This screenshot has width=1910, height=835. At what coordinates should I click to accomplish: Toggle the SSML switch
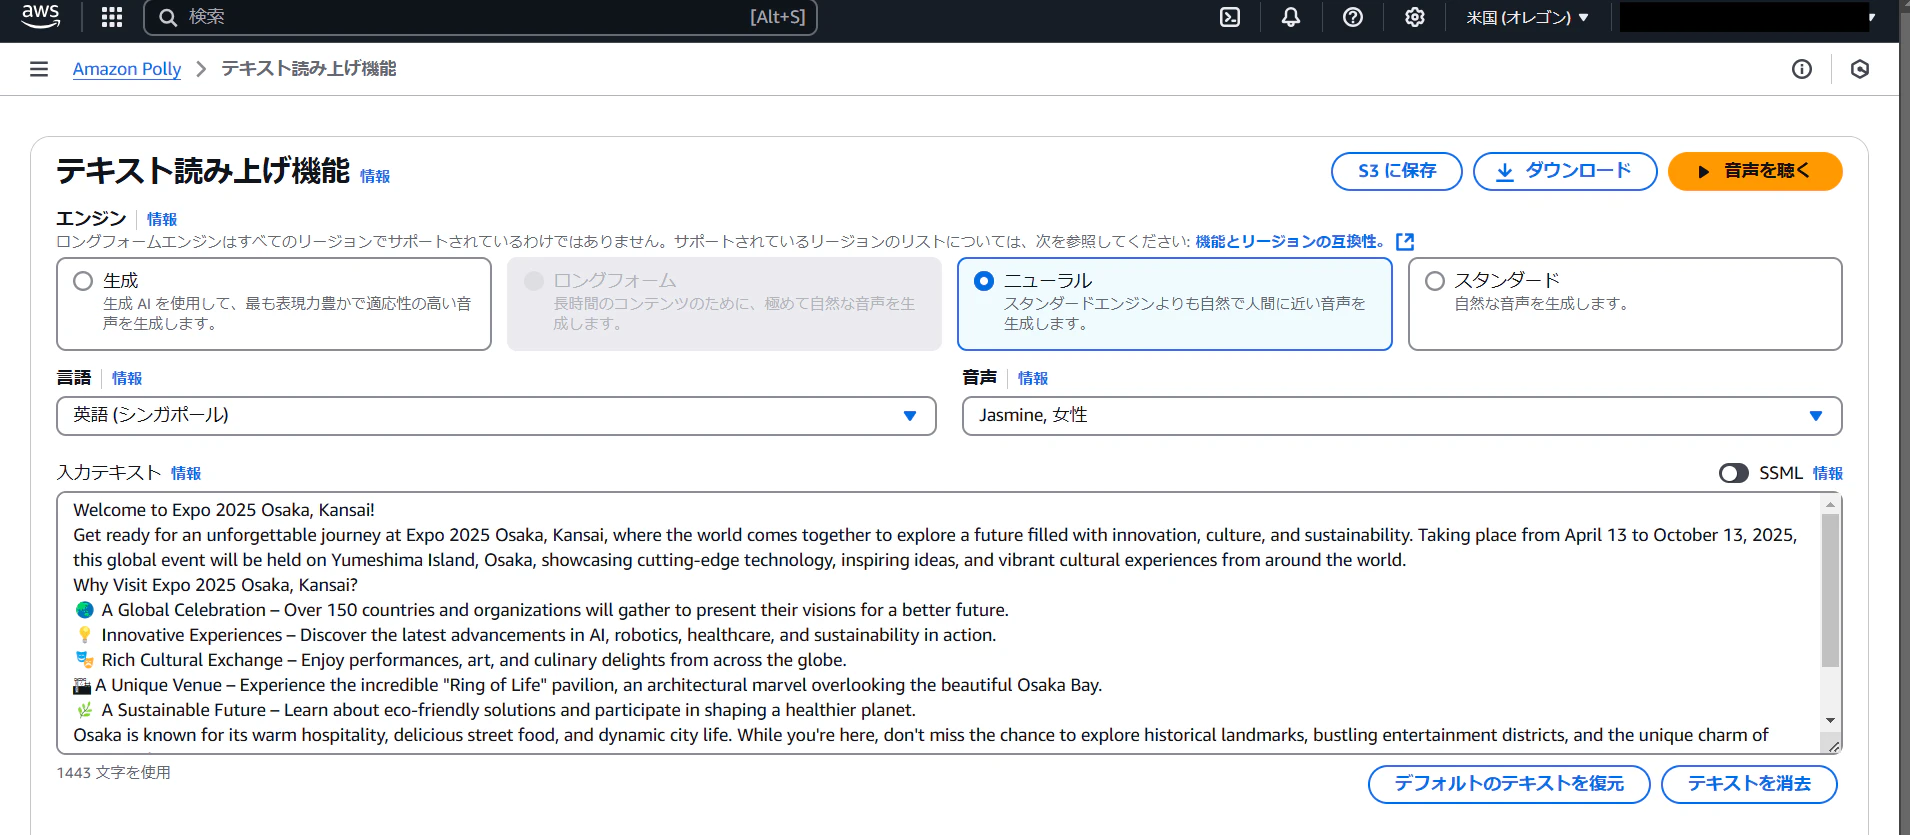(1734, 473)
